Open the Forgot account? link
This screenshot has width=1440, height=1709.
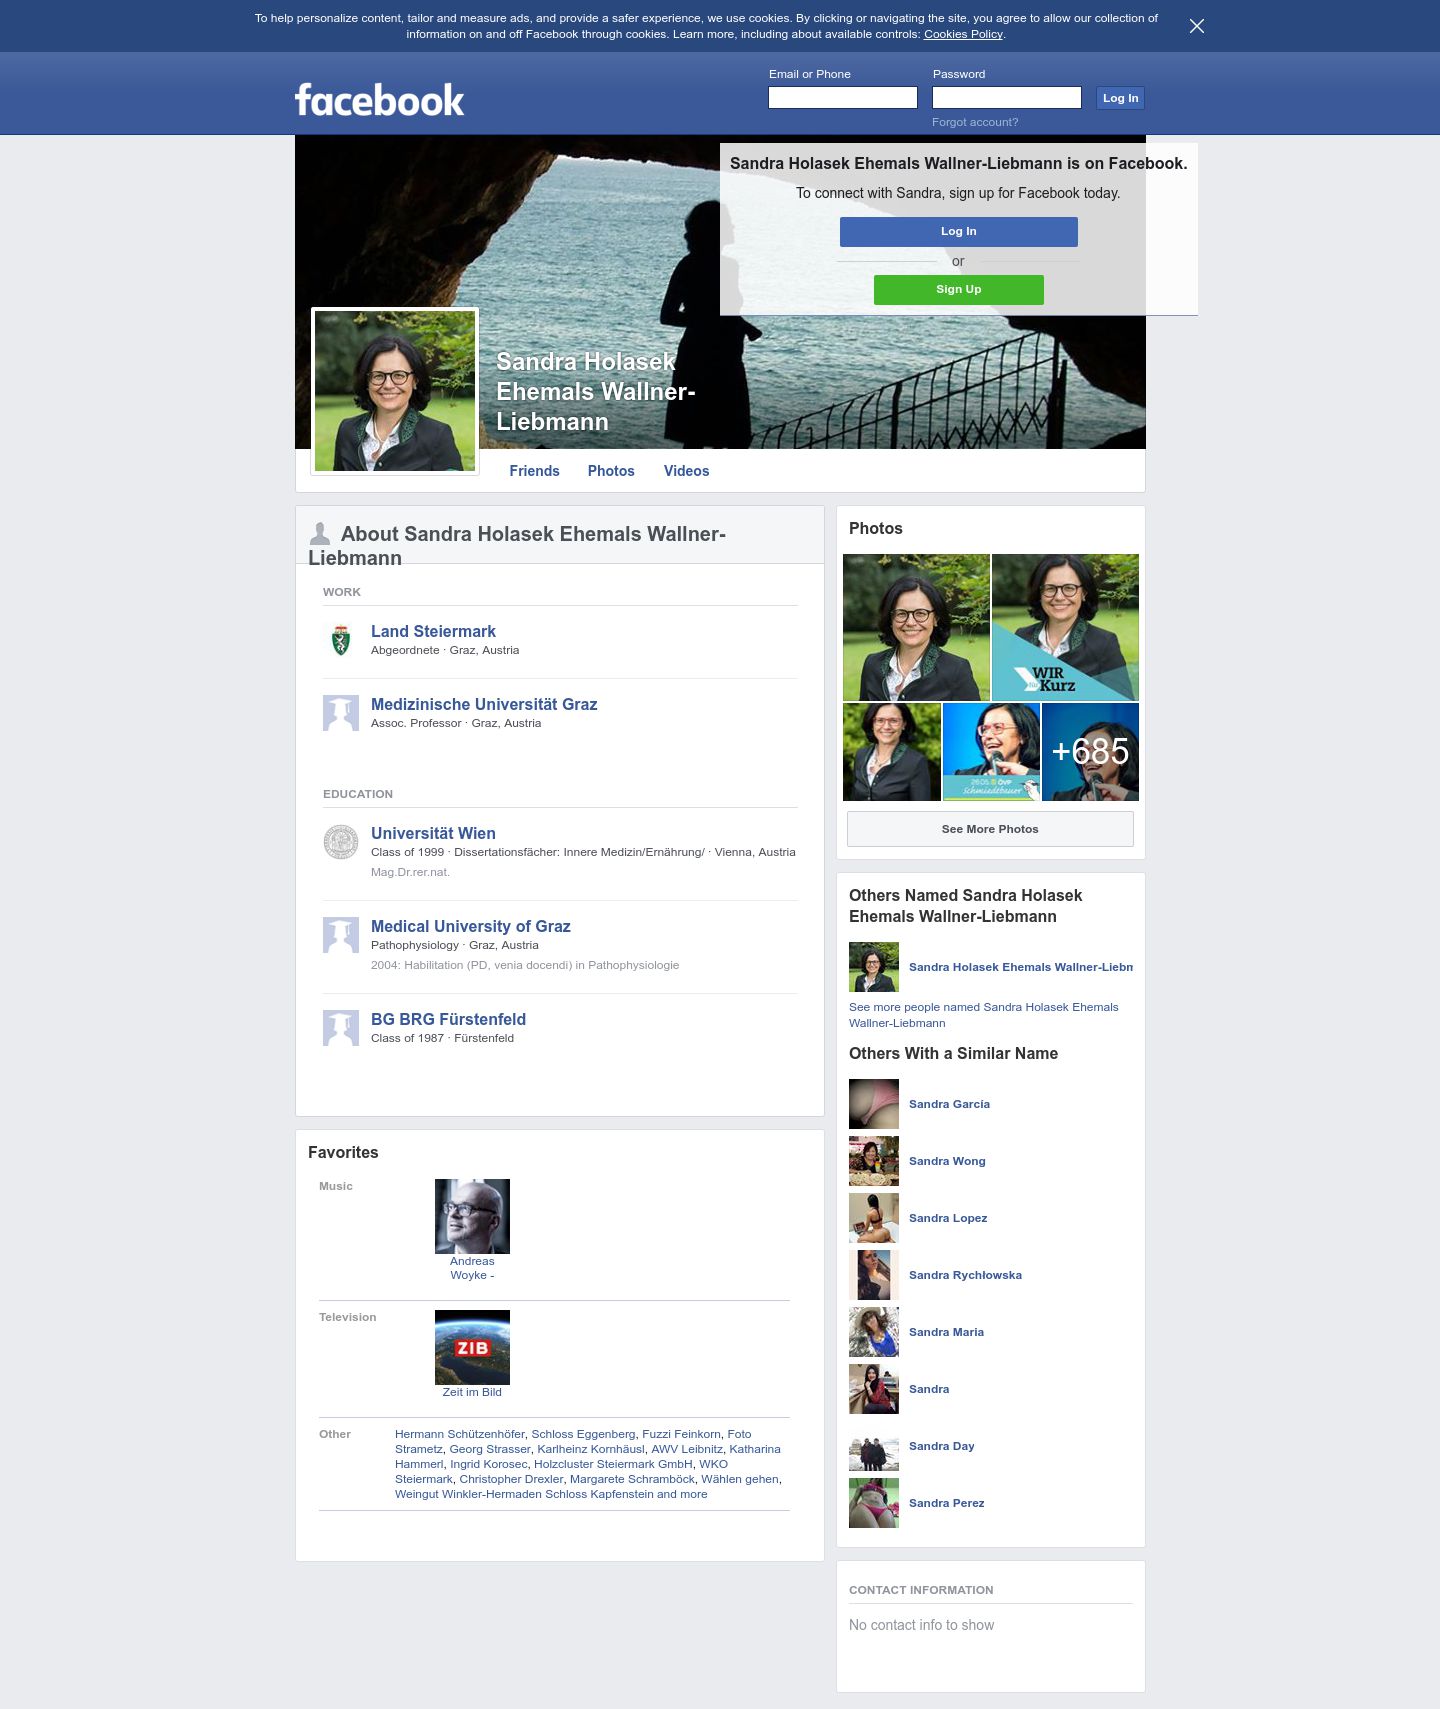pyautogui.click(x=975, y=122)
